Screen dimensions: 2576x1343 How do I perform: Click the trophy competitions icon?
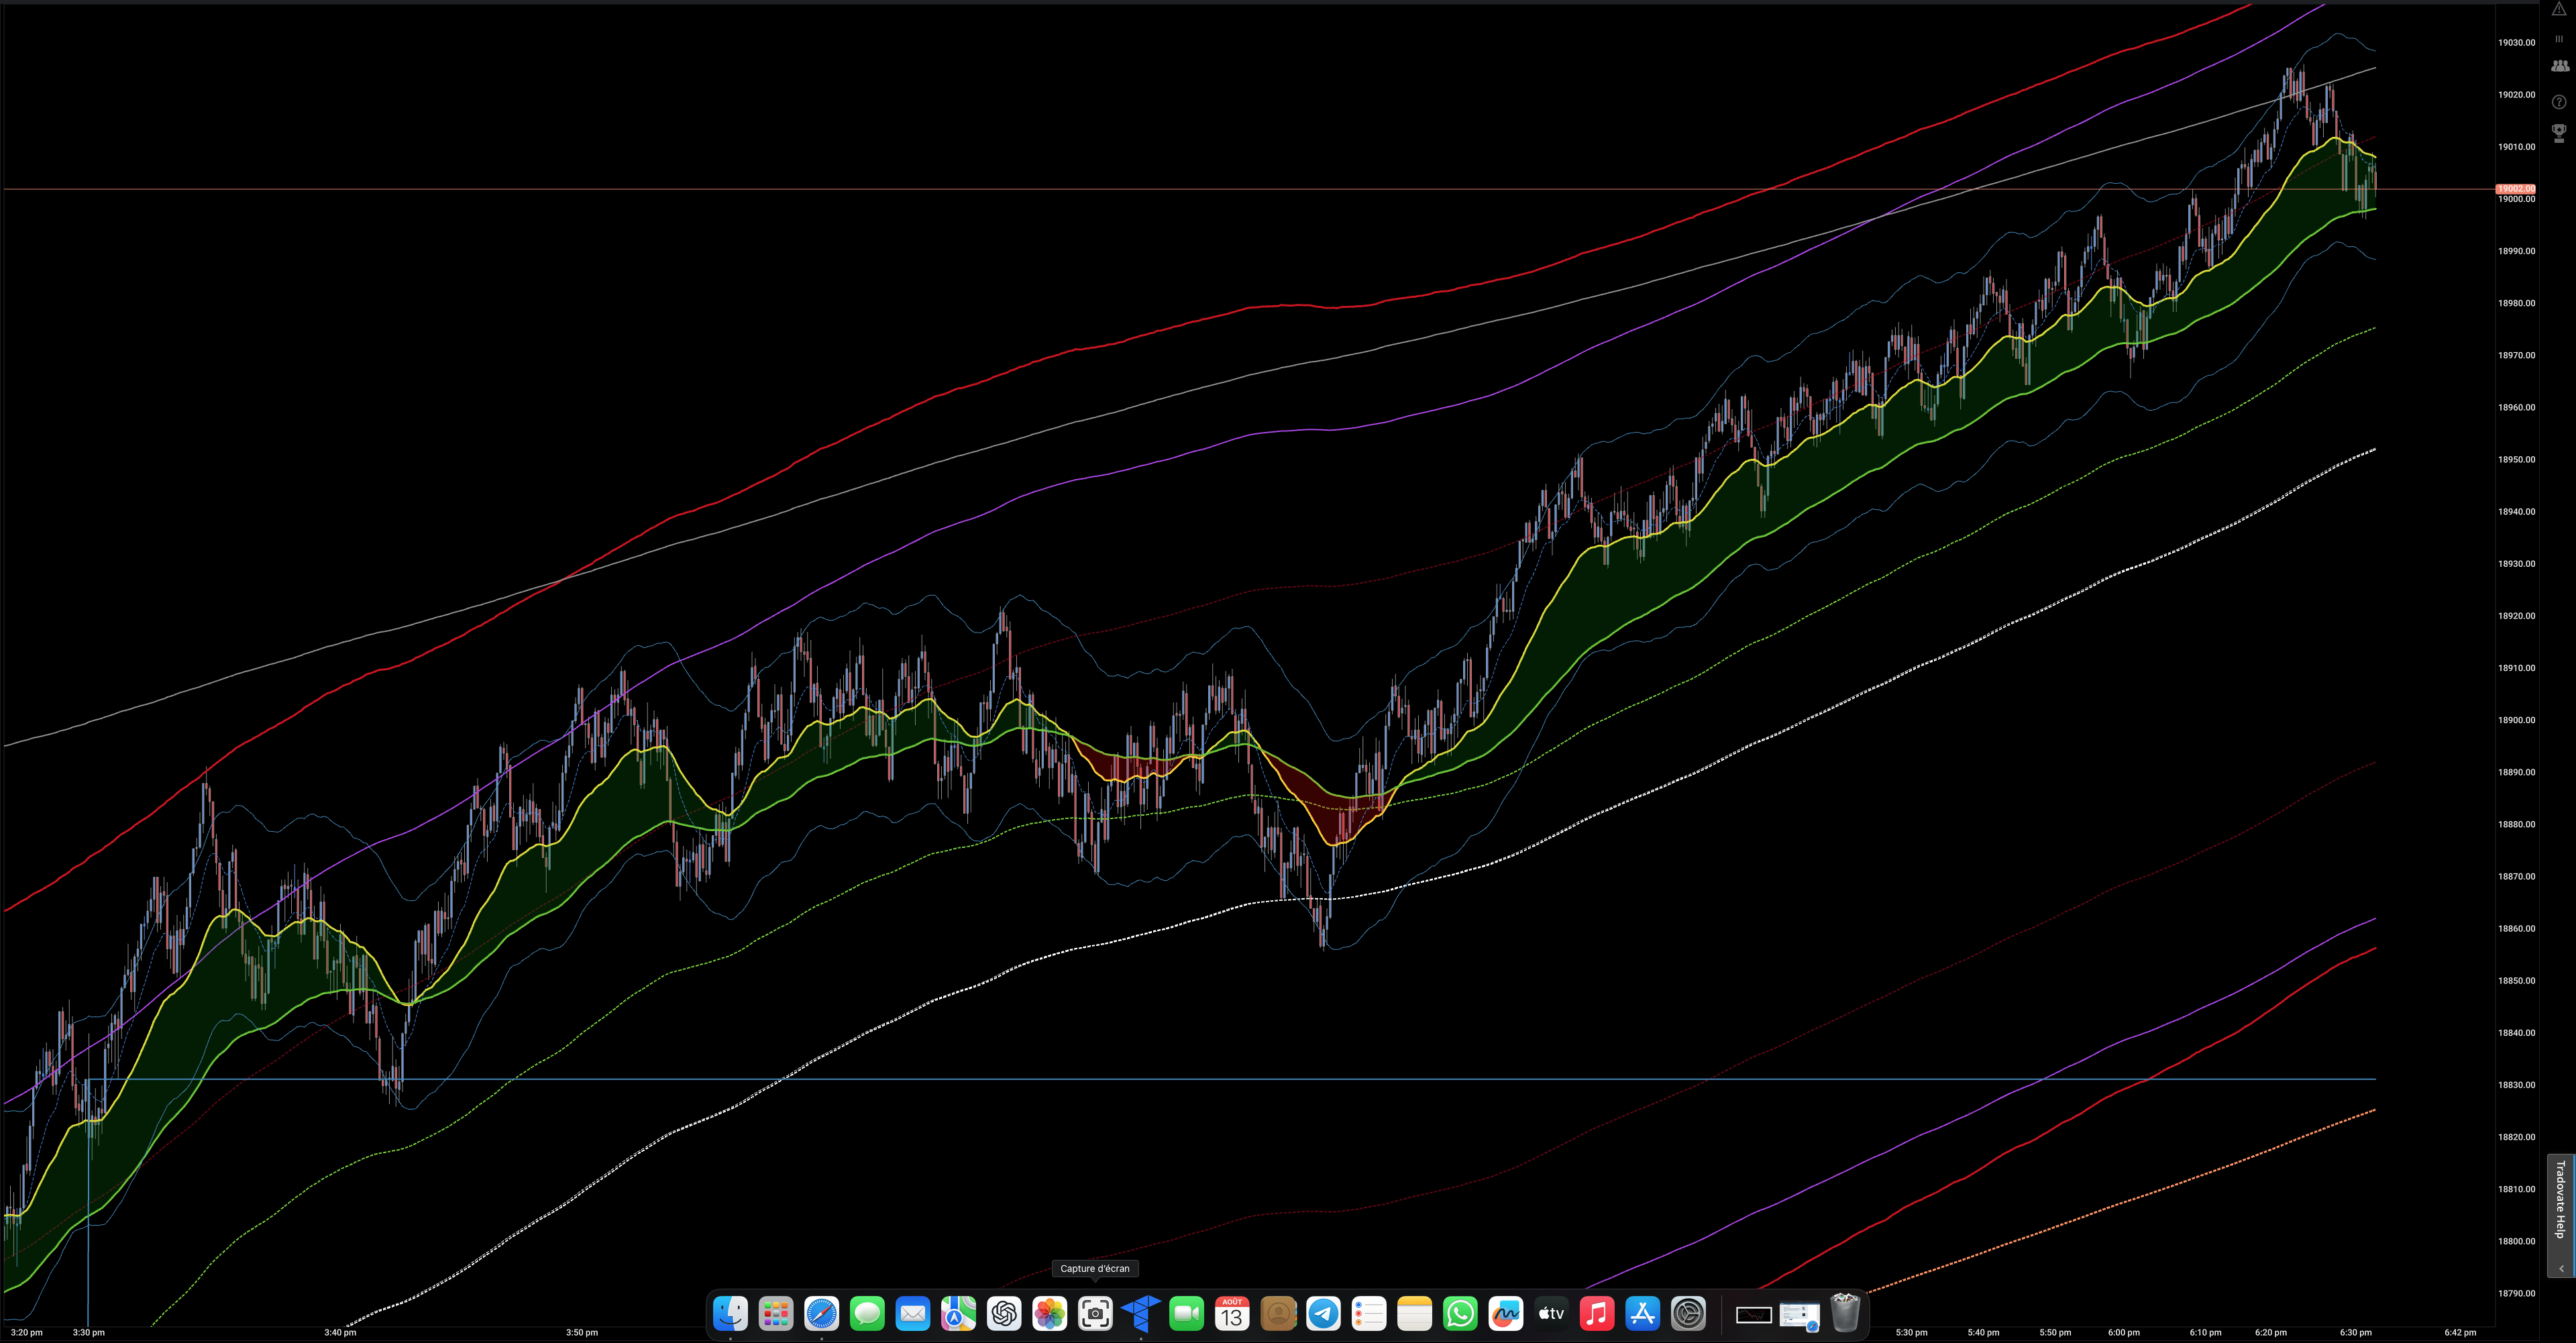(x=2559, y=132)
